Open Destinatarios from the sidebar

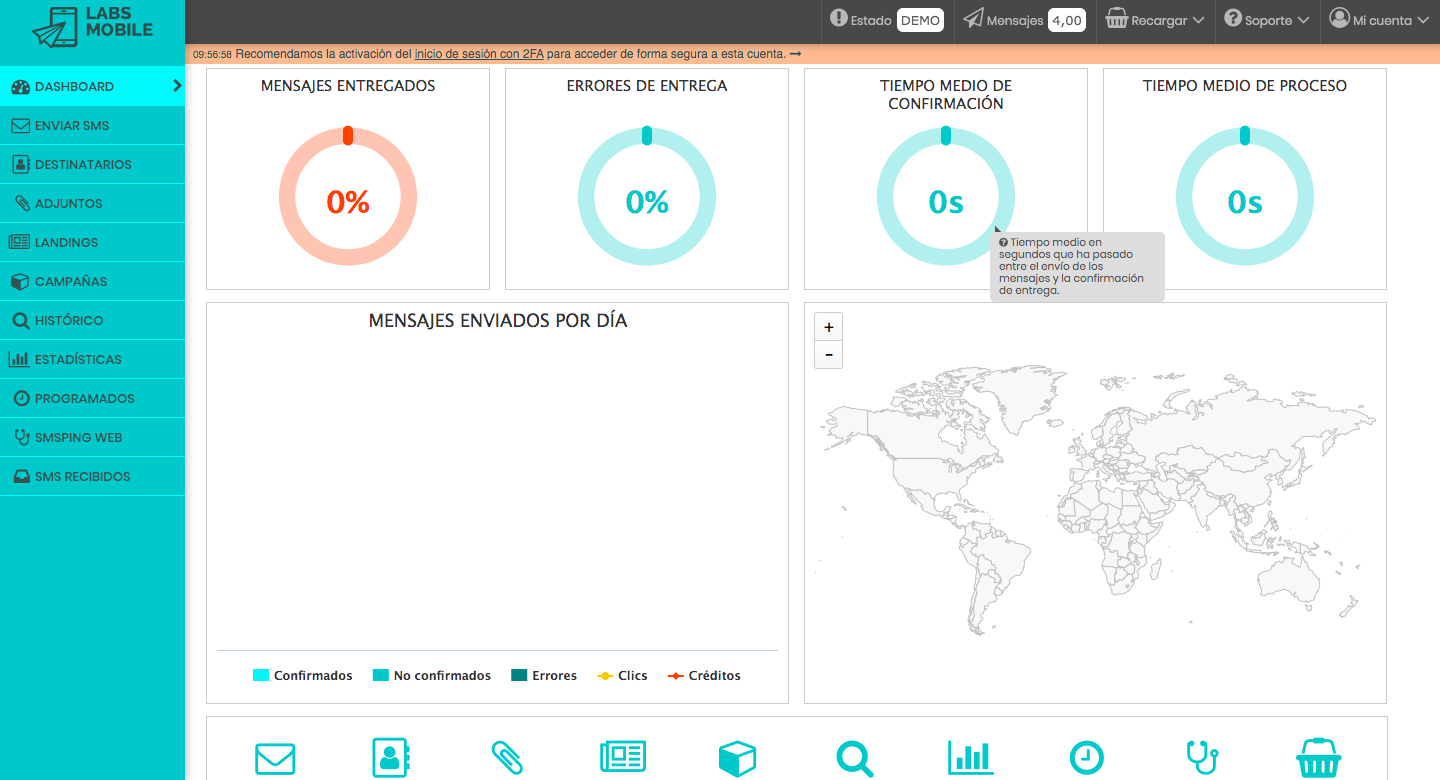pyautogui.click(x=83, y=164)
